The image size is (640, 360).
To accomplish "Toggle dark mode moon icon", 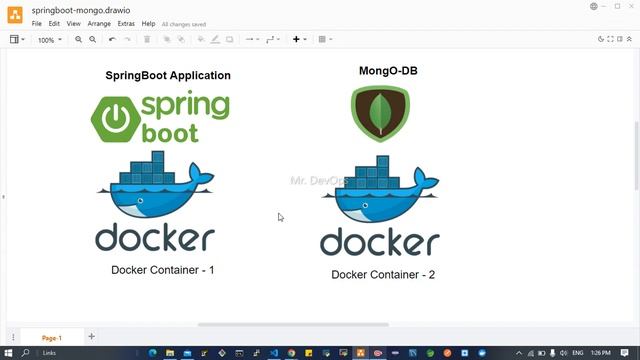I will [601, 39].
